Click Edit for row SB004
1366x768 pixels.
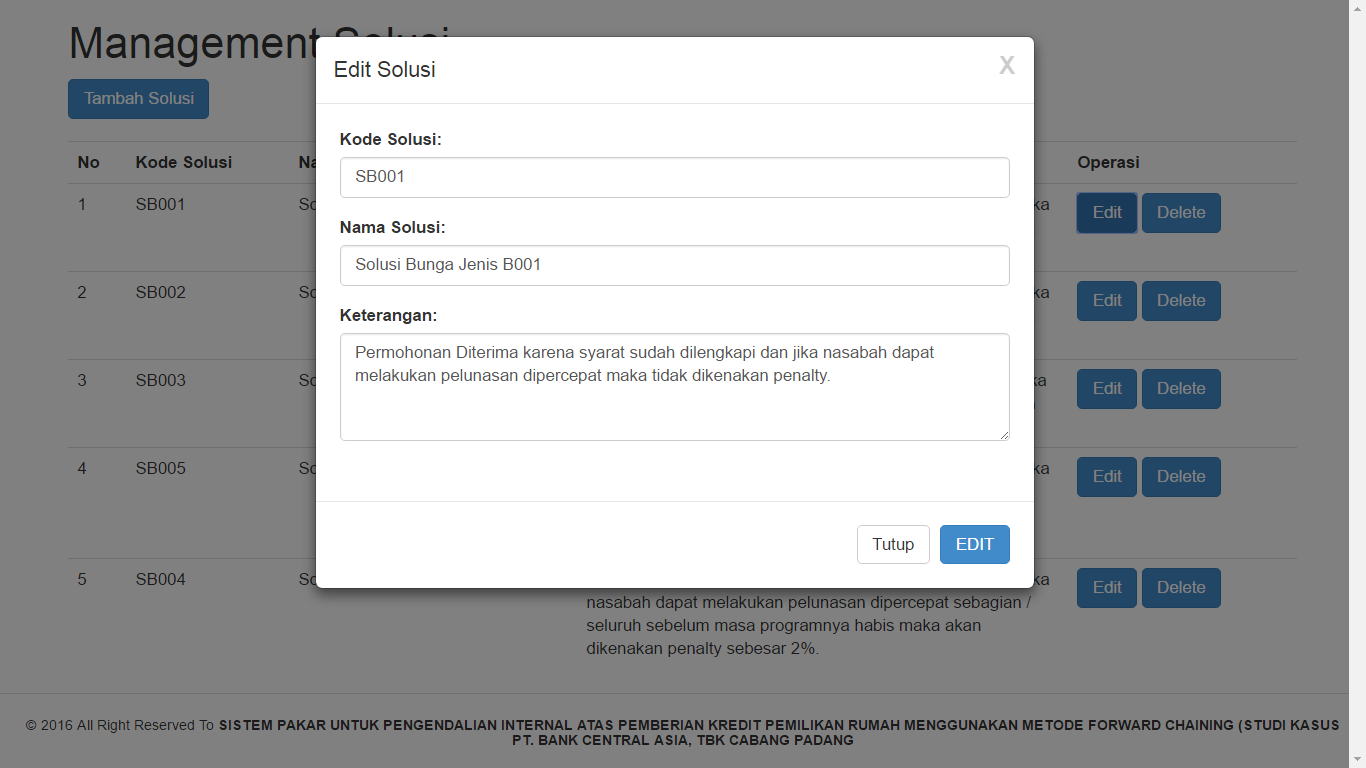tap(1106, 588)
